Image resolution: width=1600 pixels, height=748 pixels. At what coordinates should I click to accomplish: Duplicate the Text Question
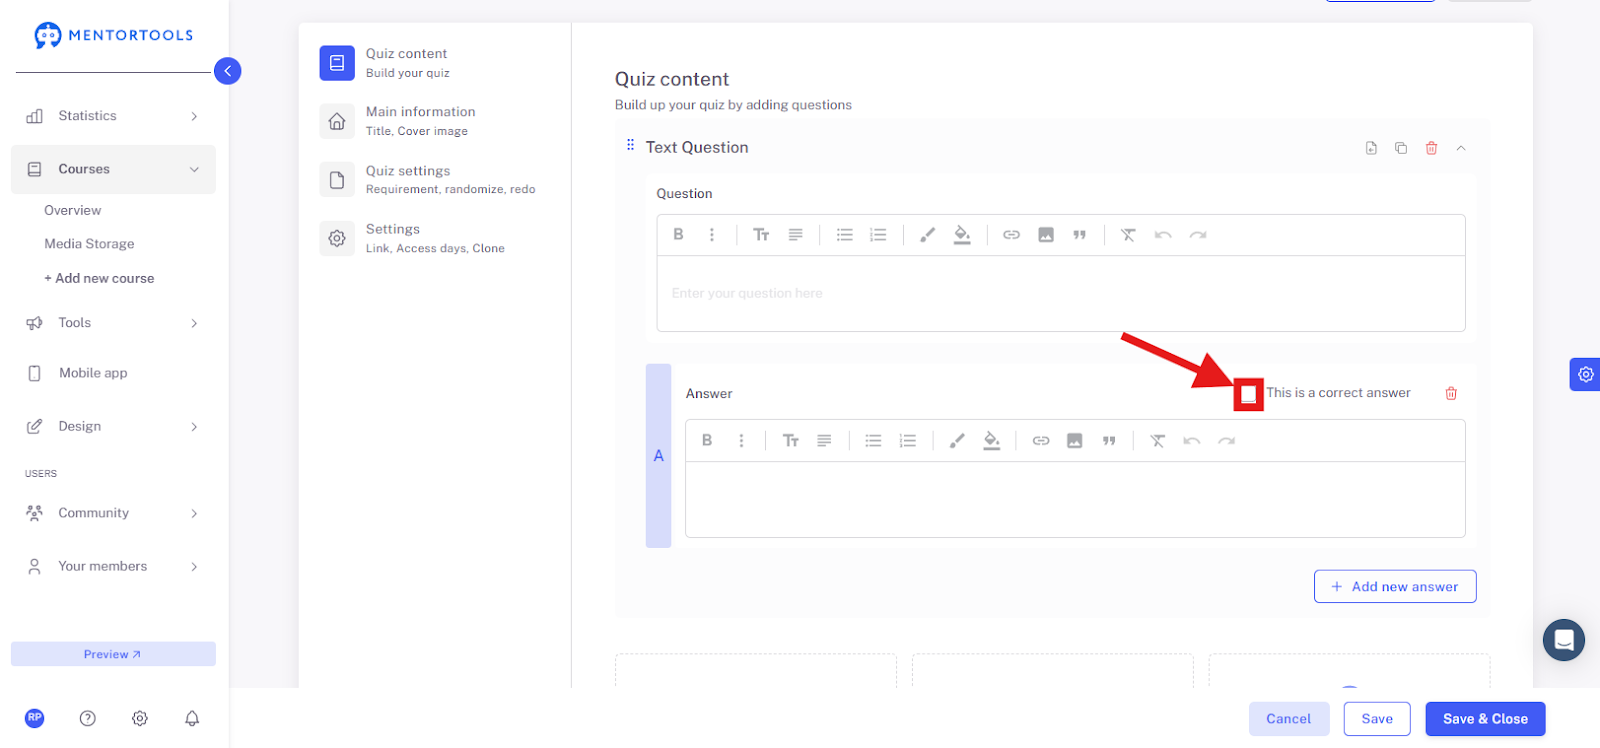1401,148
